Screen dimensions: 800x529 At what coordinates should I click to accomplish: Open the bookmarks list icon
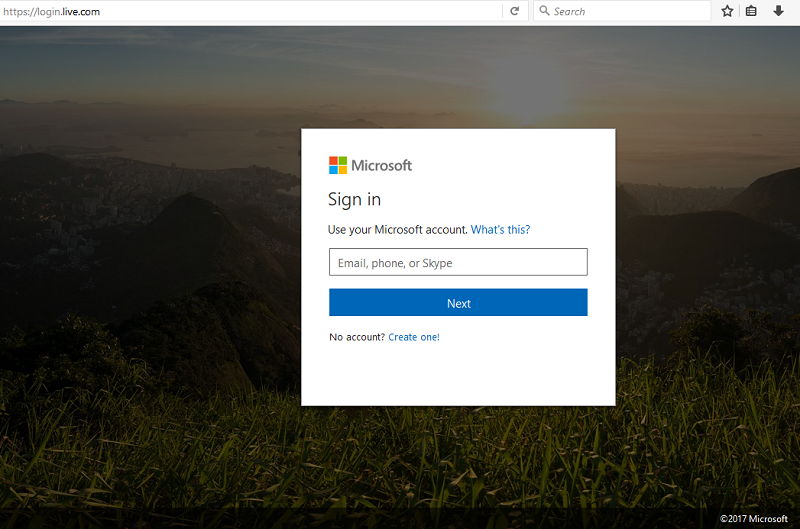[x=751, y=11]
